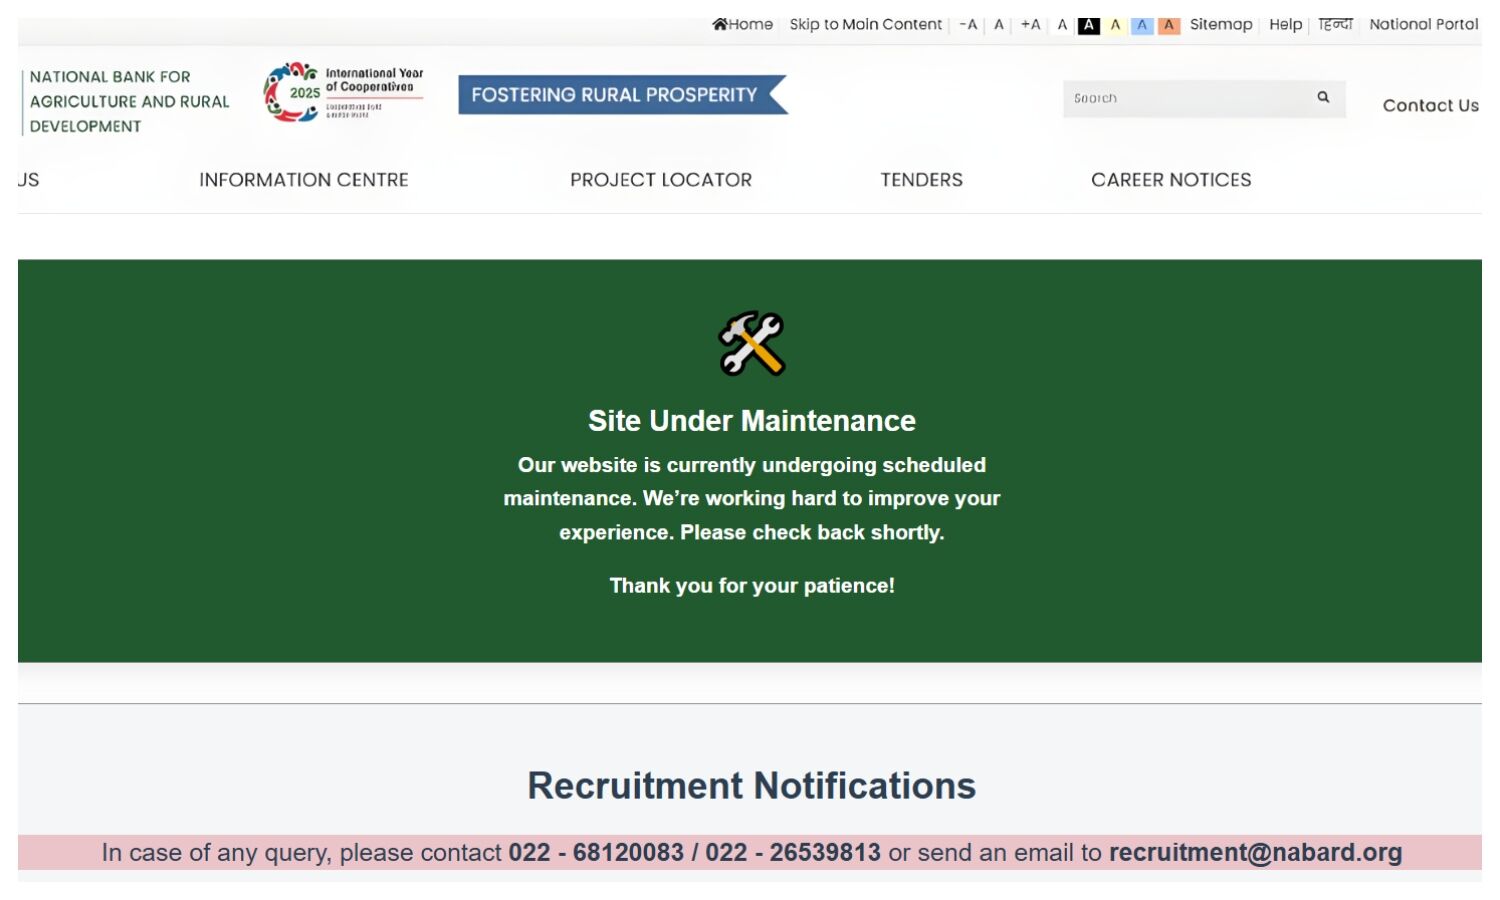Viewport: 1500px width, 900px height.
Task: Decrease font size with -A
Action: point(967,24)
